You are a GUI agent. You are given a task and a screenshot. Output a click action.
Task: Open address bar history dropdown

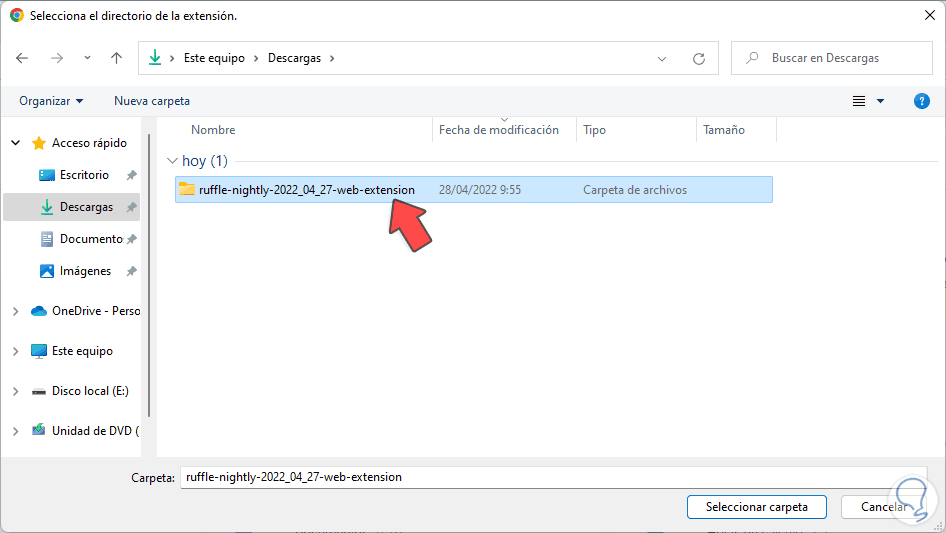pyautogui.click(x=662, y=59)
